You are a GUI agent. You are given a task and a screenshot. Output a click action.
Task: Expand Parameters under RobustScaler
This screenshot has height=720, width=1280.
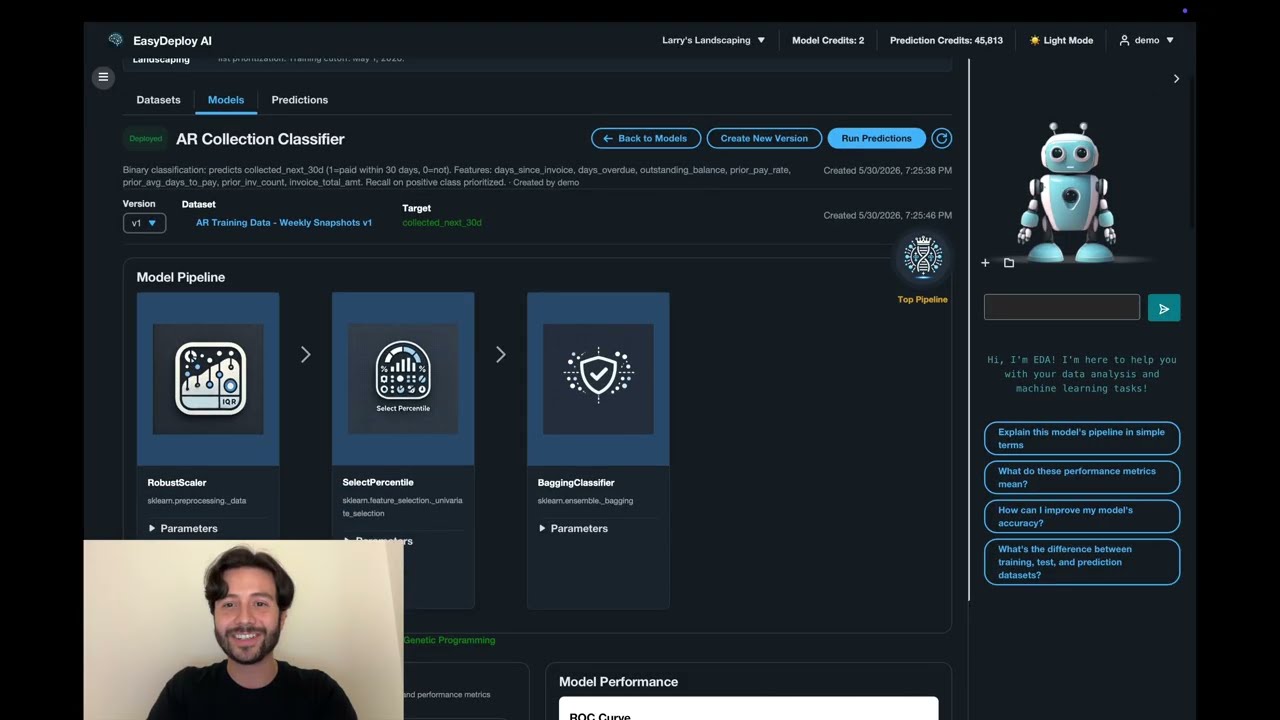[x=183, y=528]
